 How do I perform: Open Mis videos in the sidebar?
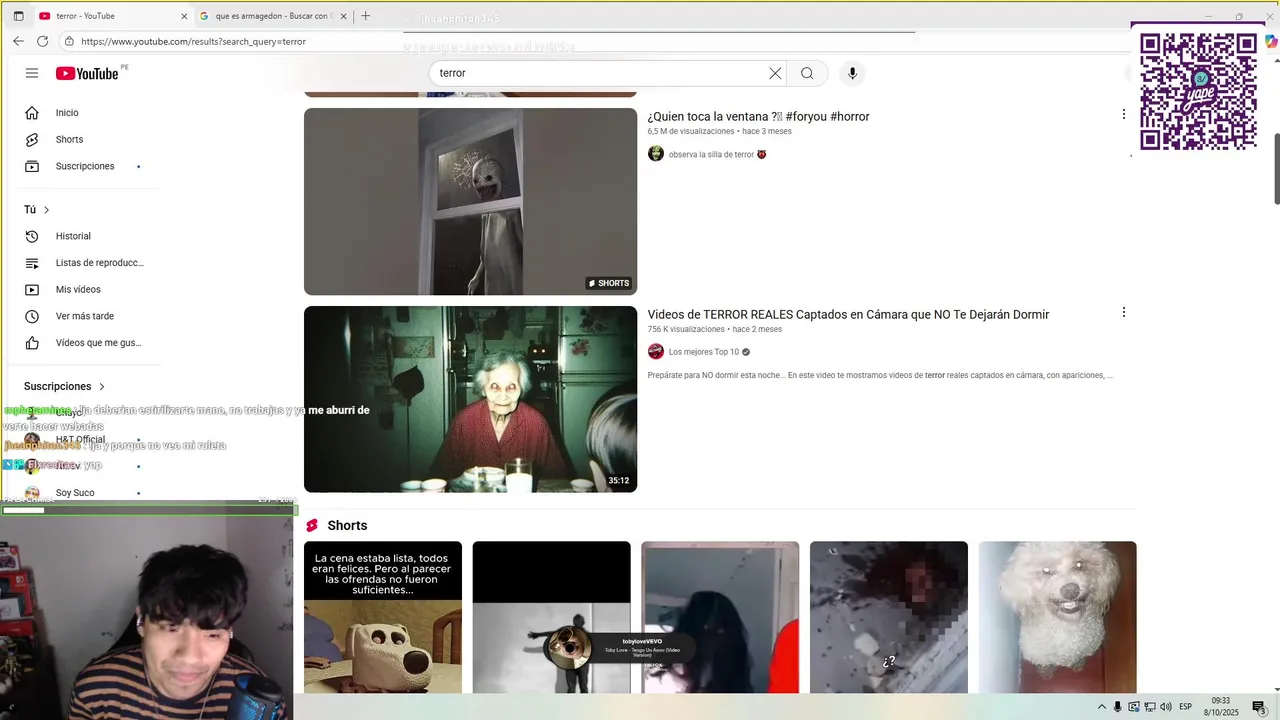click(78, 289)
